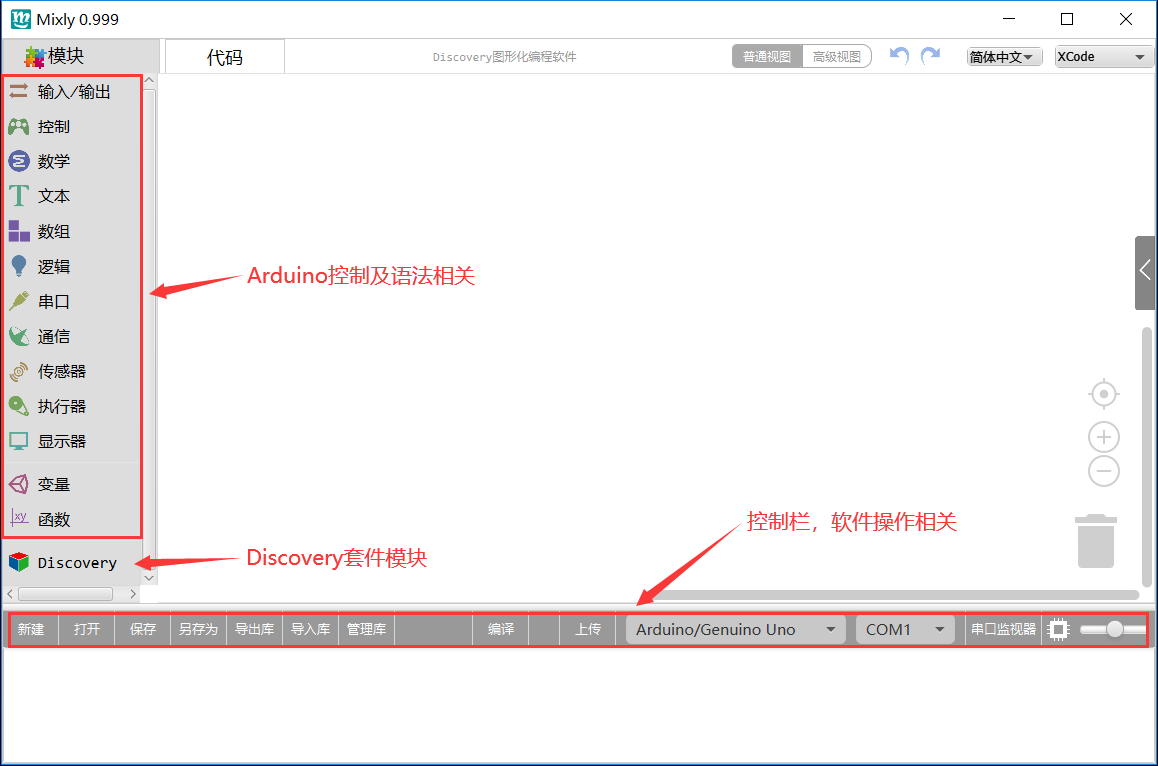Click the 管理库 button
The height and width of the screenshot is (766, 1158).
[x=366, y=629]
